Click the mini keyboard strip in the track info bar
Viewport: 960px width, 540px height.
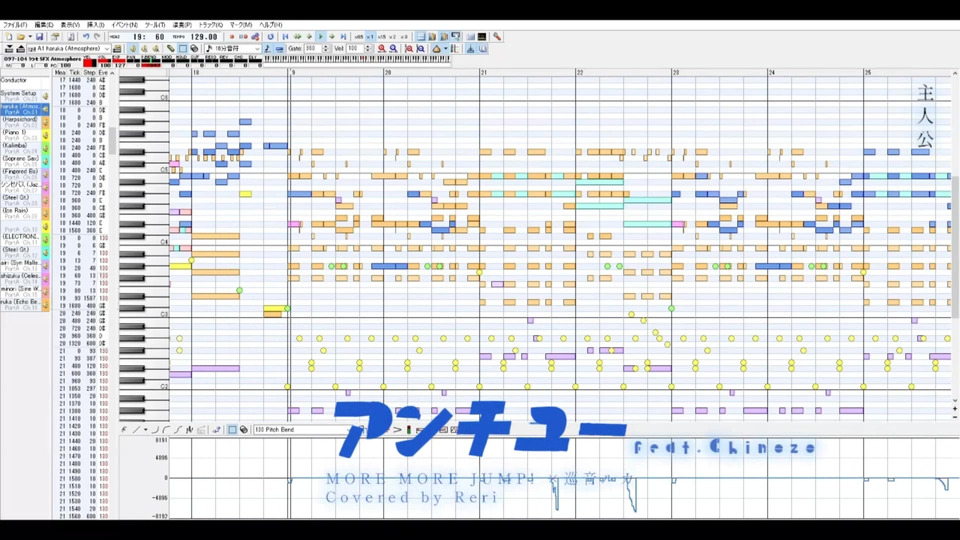[357, 59]
